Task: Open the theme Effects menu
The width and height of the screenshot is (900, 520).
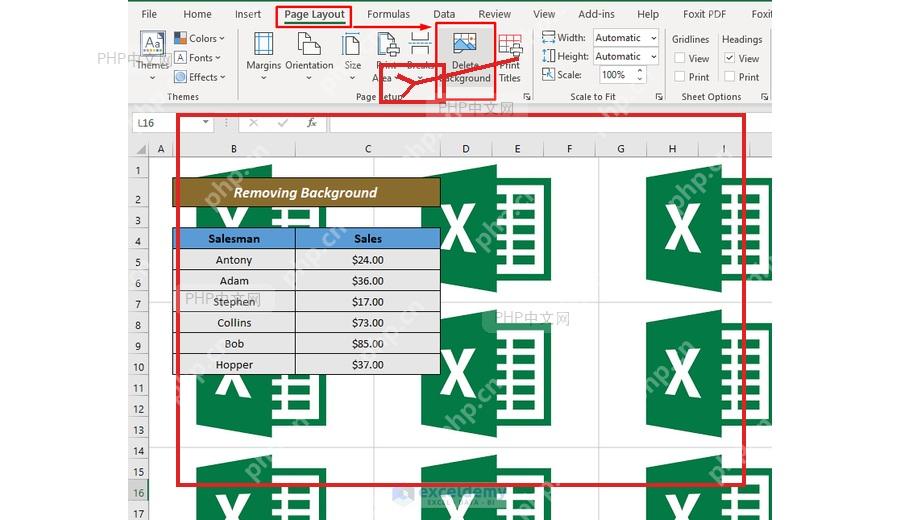Action: tap(200, 77)
